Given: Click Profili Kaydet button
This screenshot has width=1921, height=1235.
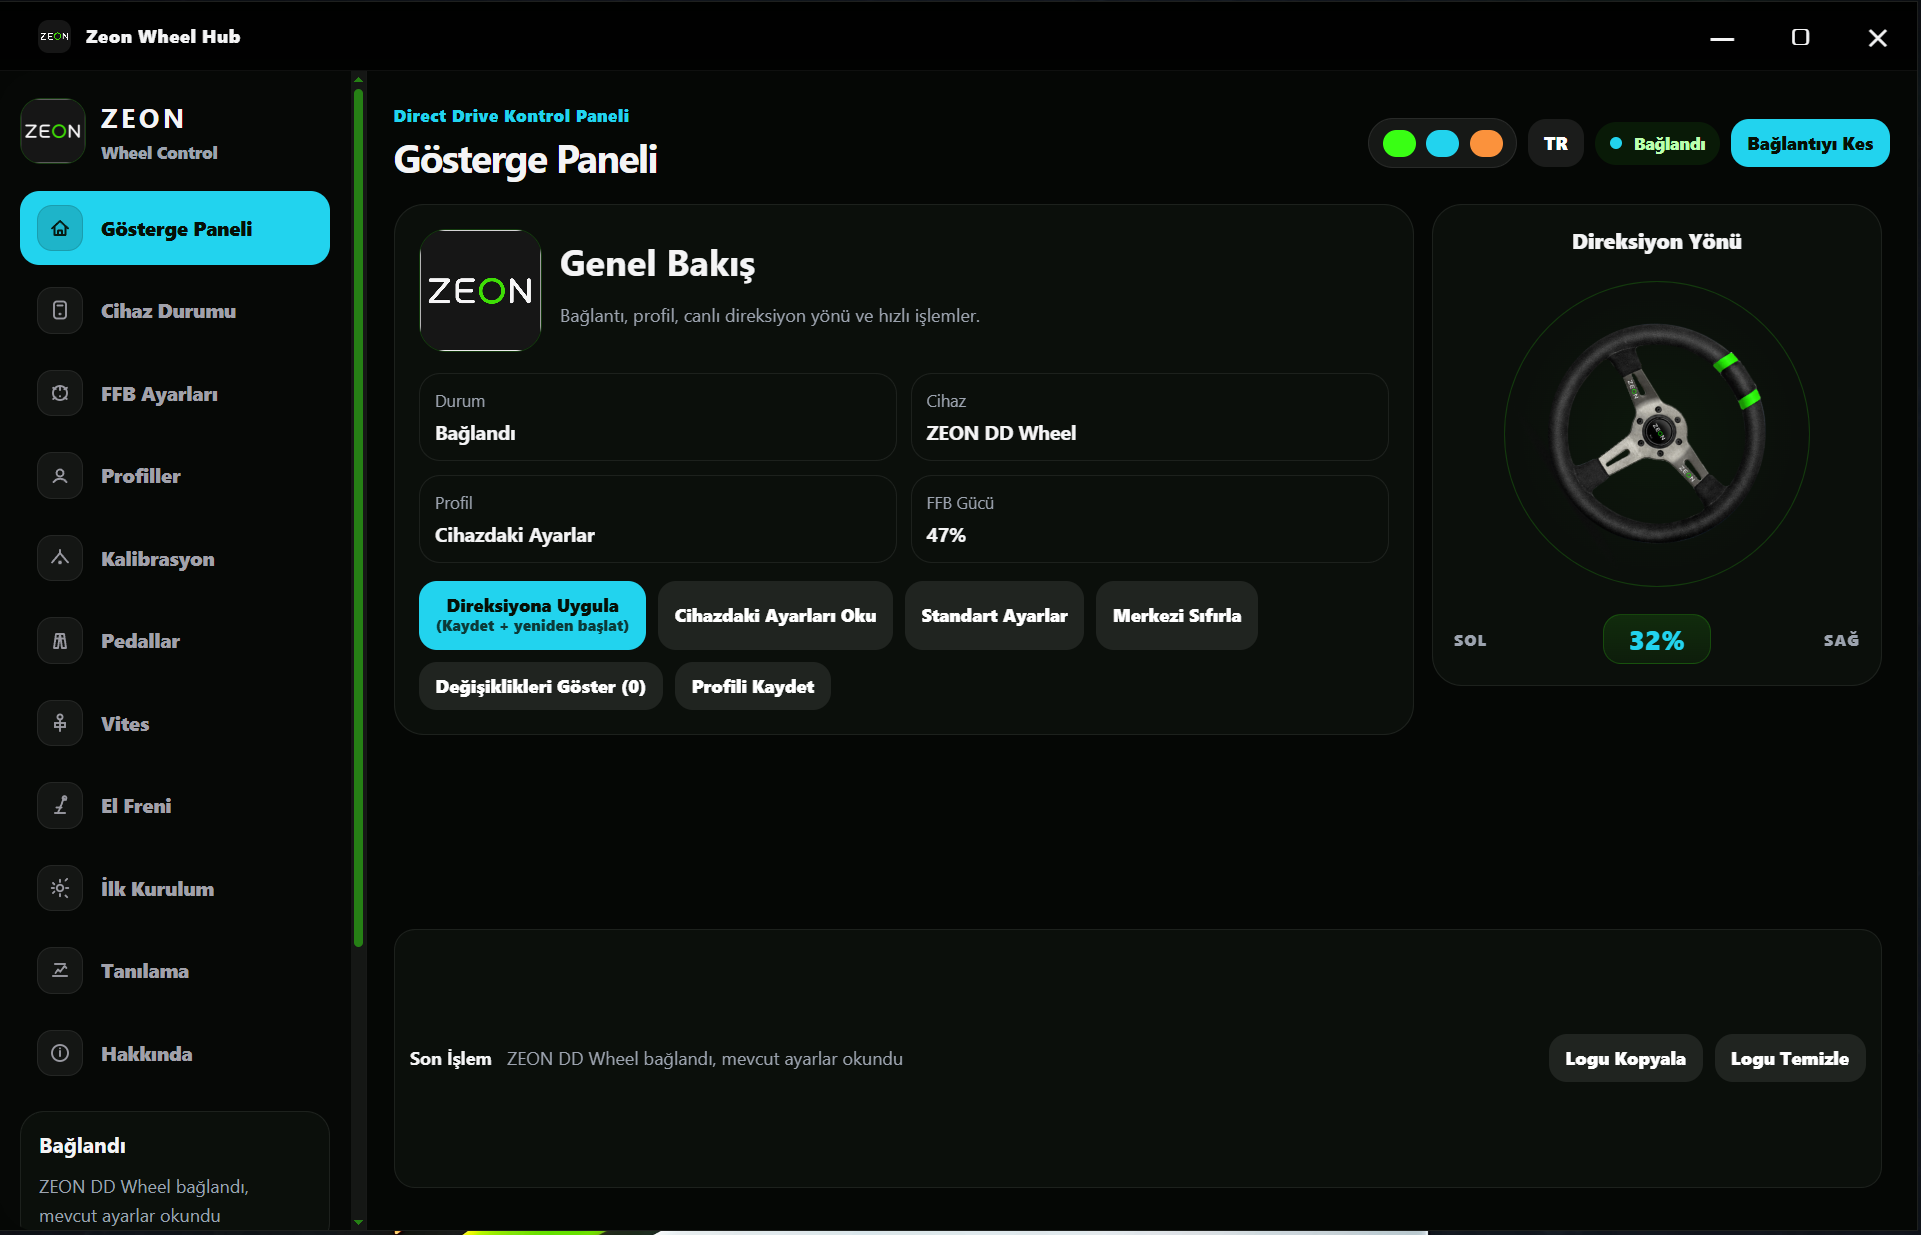Looking at the screenshot, I should coord(753,686).
